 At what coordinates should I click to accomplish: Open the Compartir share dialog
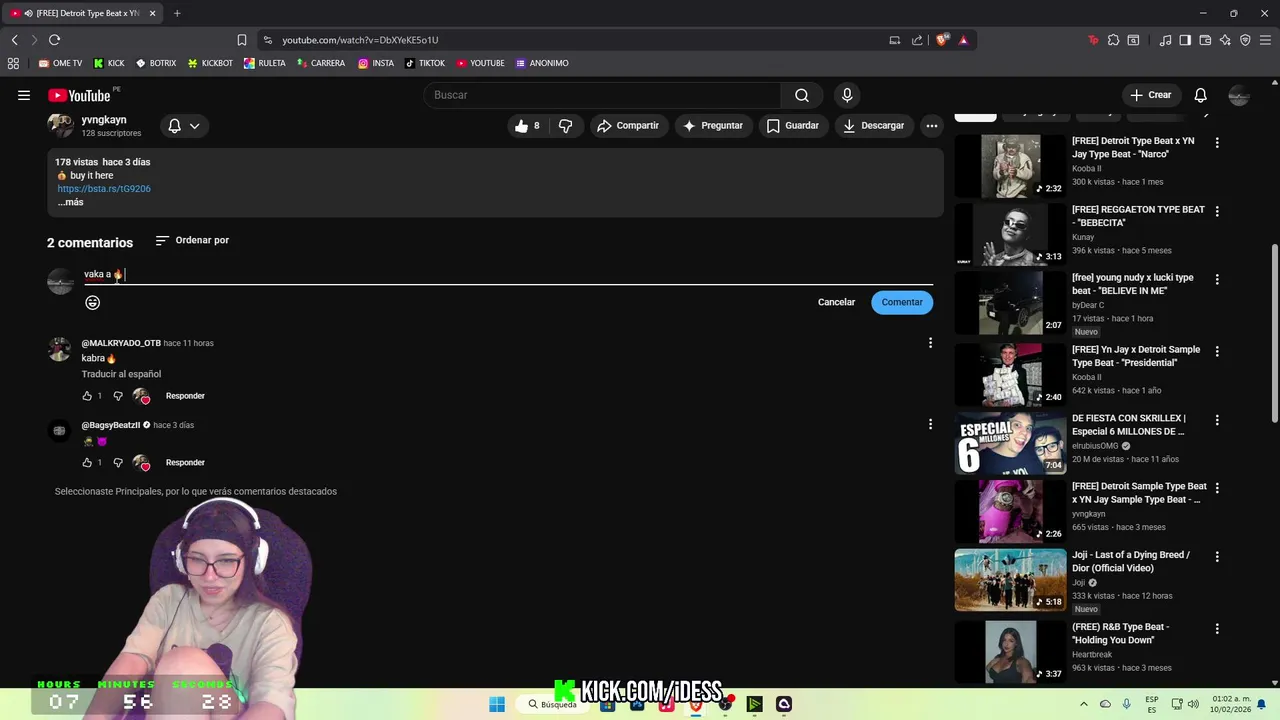click(x=628, y=126)
